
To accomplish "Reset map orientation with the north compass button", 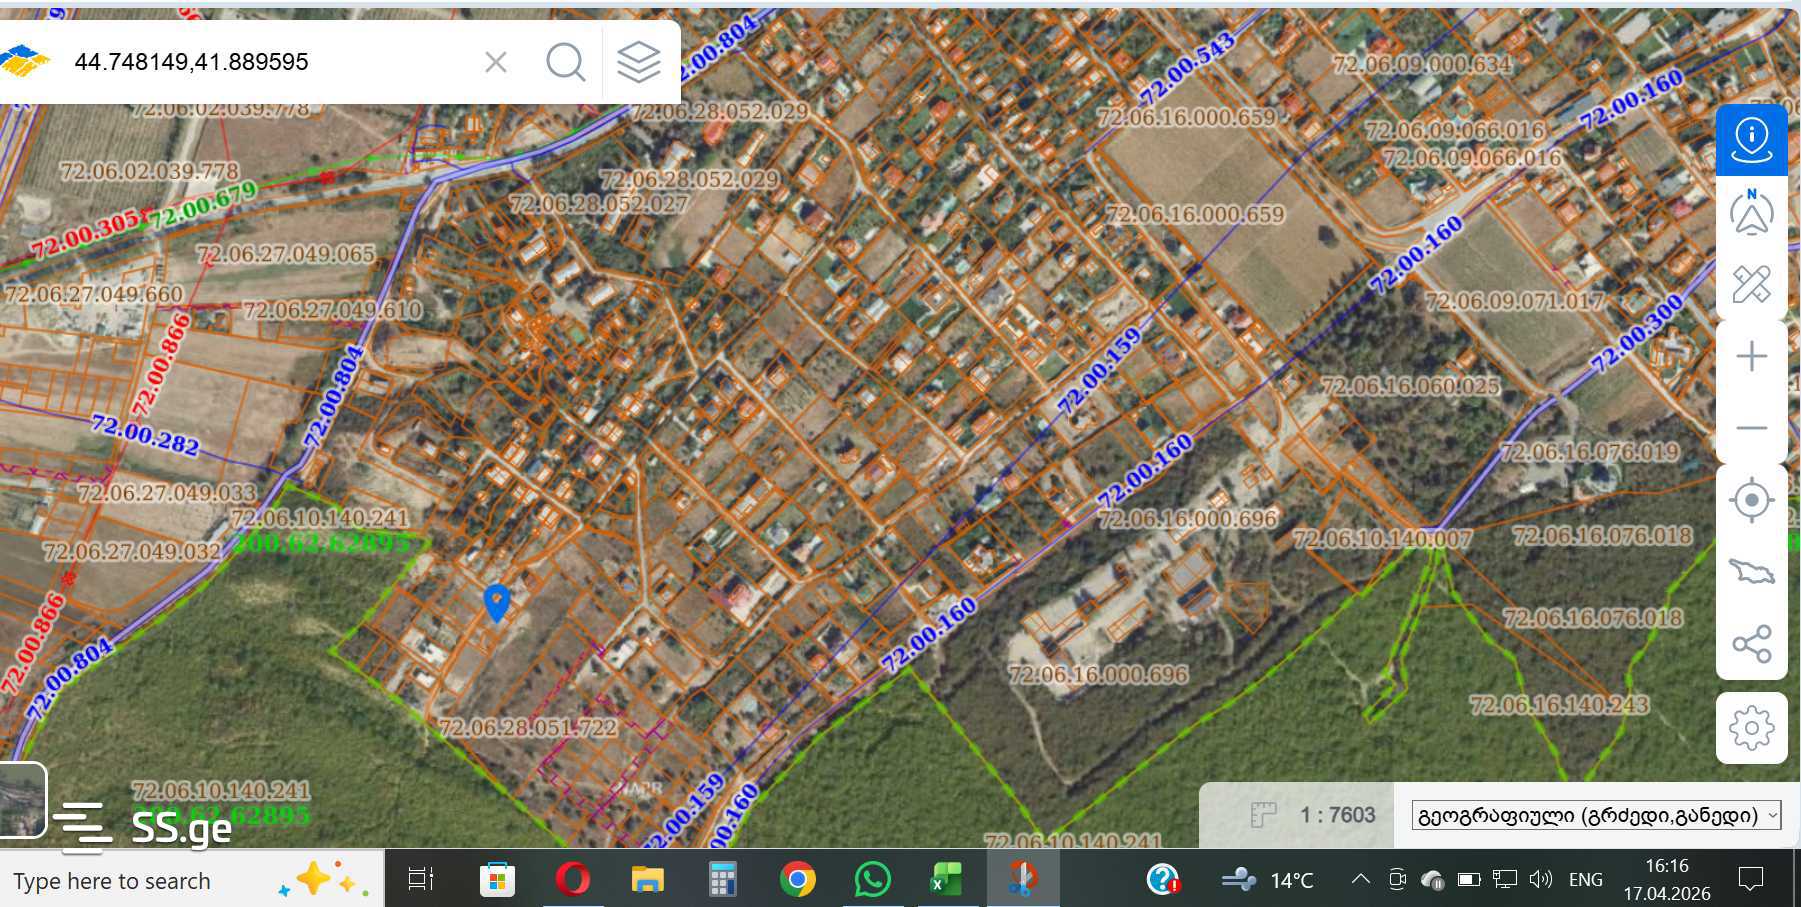I will (x=1751, y=212).
